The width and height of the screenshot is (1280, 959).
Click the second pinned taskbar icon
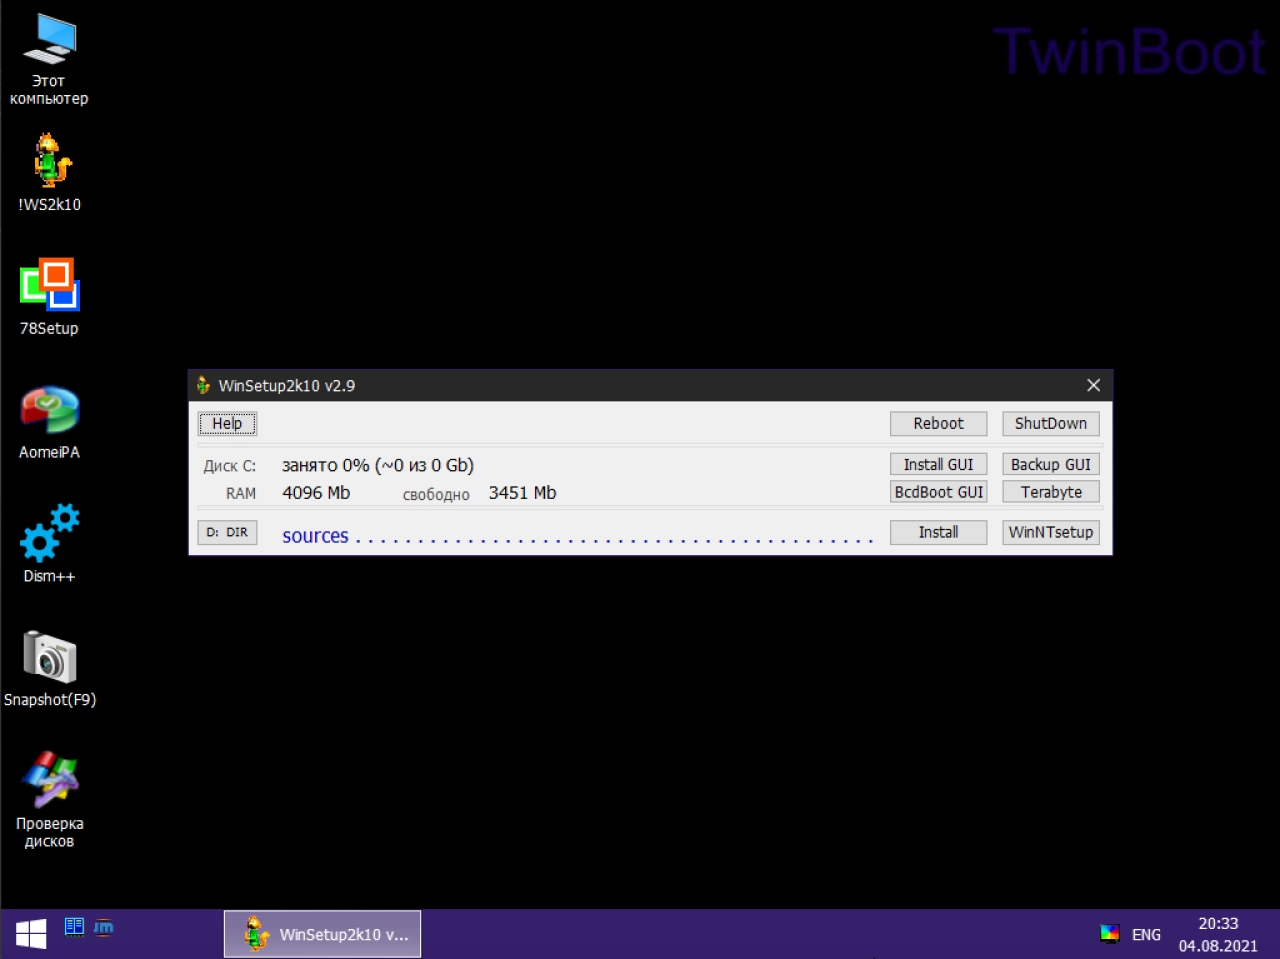104,927
